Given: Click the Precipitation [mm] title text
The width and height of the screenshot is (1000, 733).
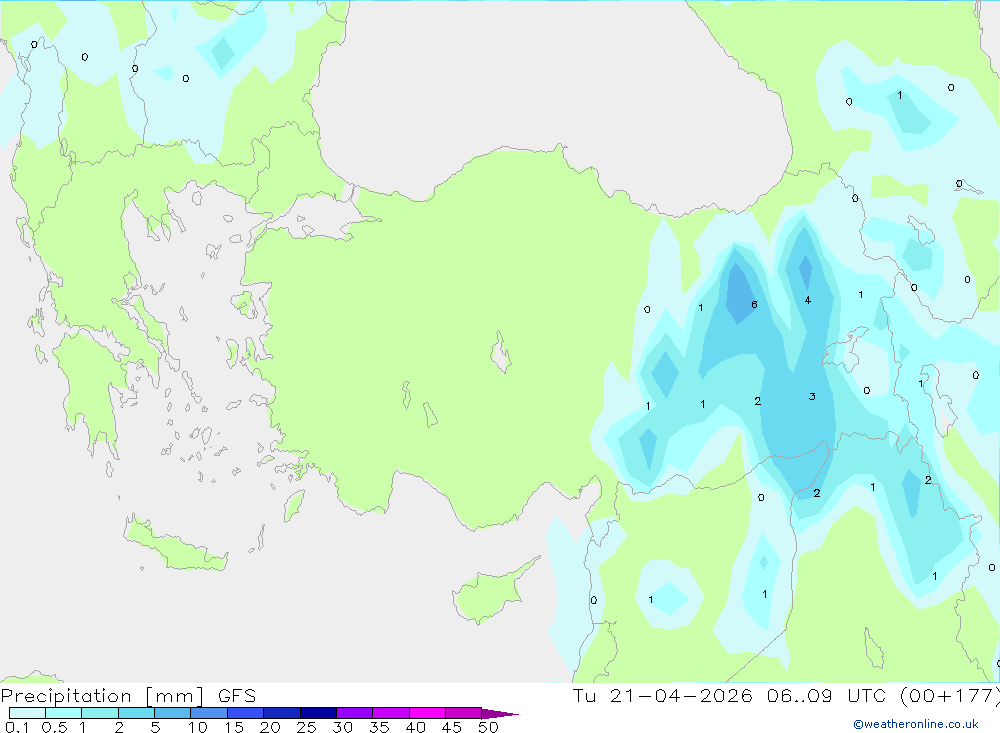Looking at the screenshot, I should [x=102, y=695].
